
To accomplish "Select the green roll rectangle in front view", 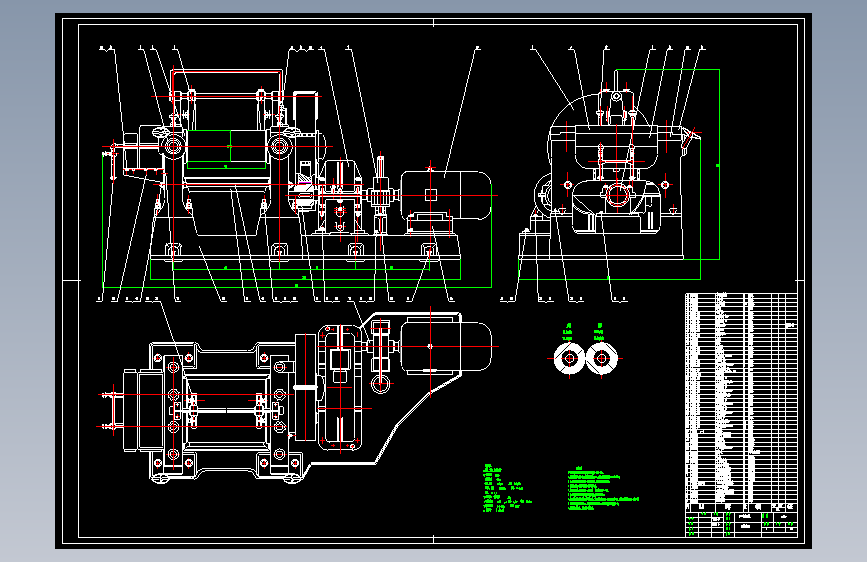I will [227, 149].
